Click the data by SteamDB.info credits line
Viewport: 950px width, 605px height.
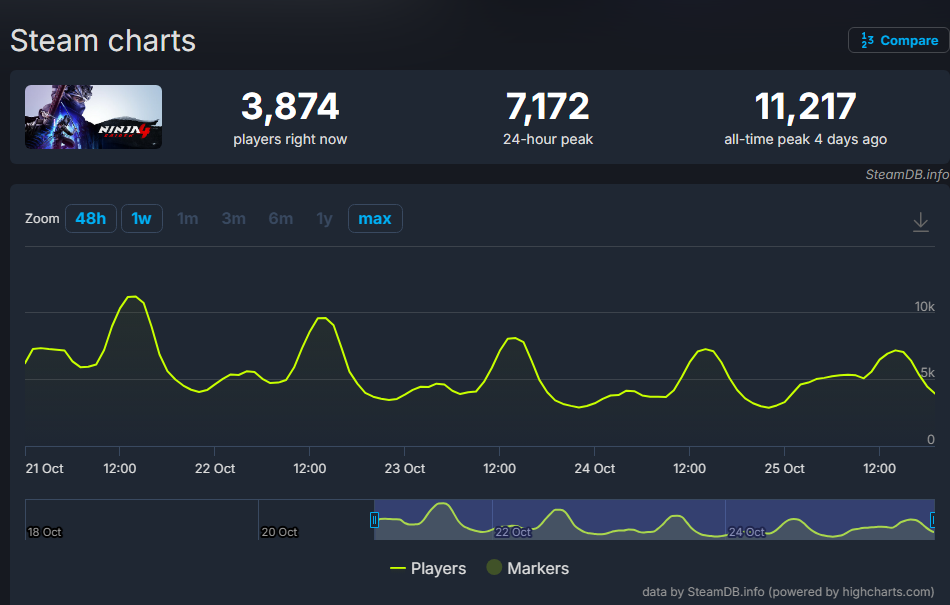point(788,592)
